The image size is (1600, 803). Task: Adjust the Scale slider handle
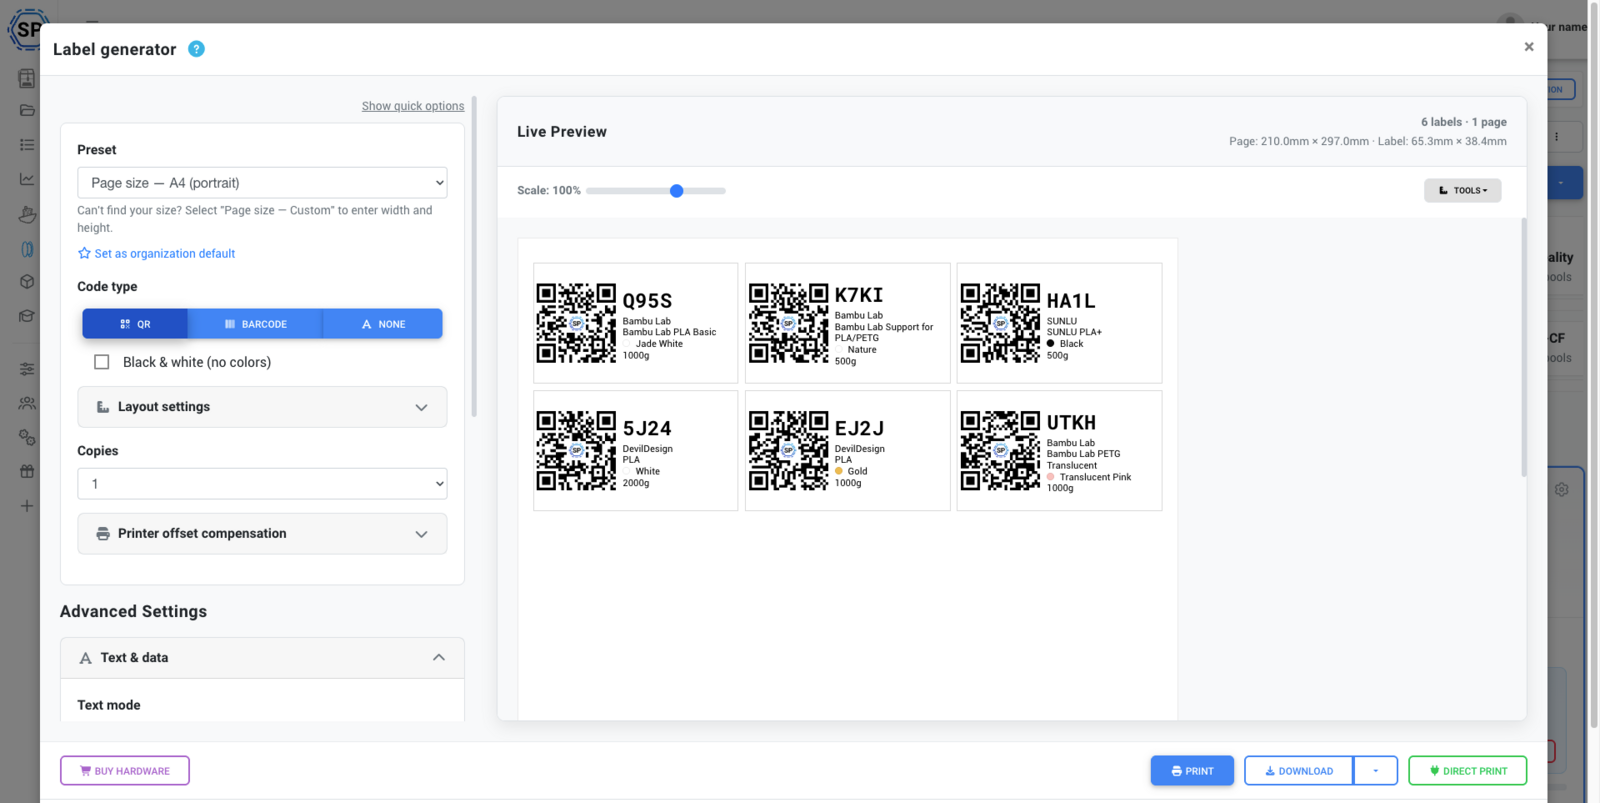[677, 191]
